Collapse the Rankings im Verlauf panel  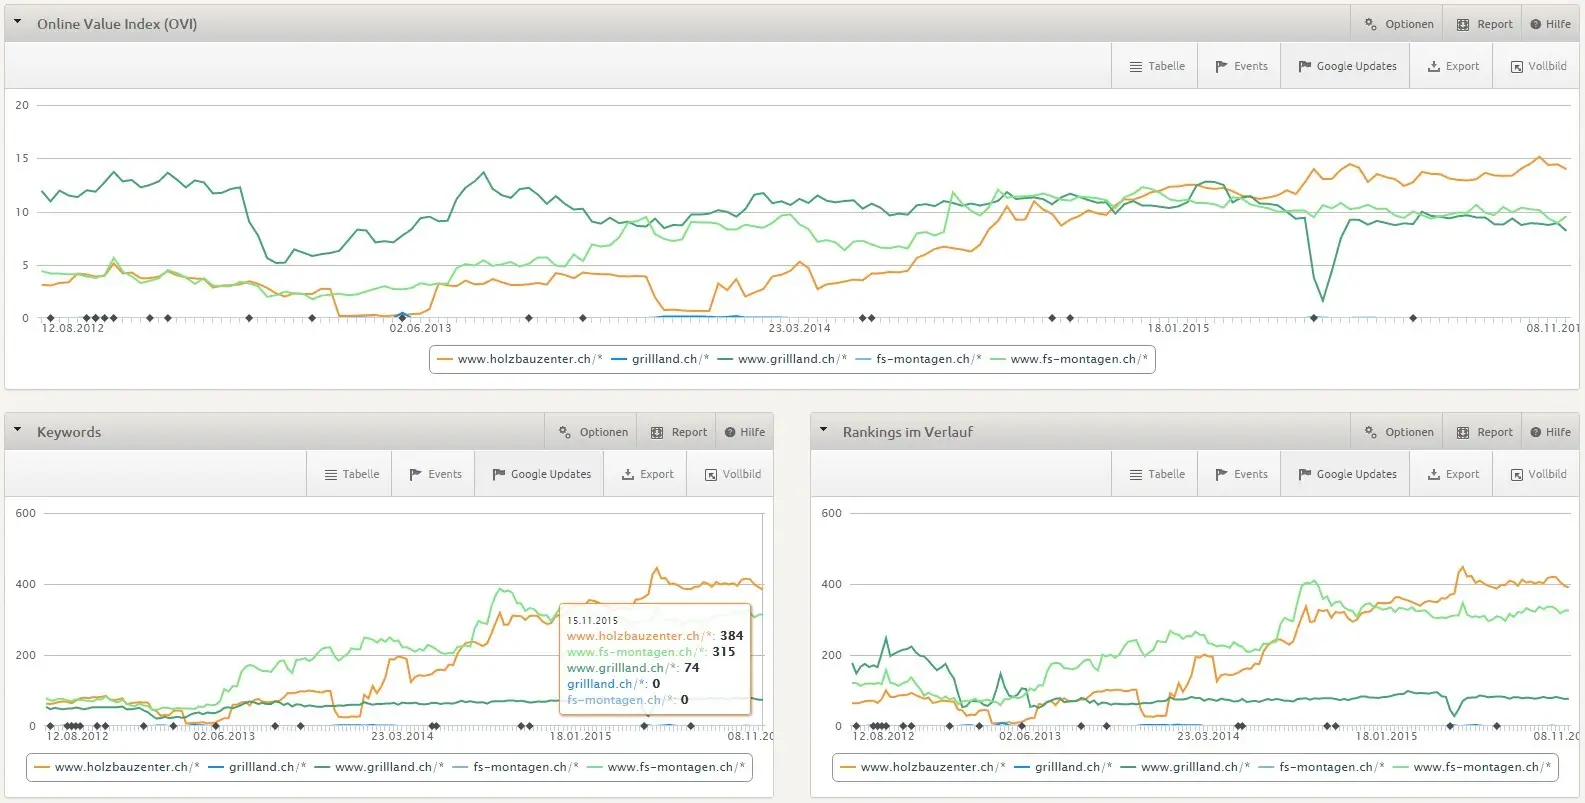tap(823, 429)
